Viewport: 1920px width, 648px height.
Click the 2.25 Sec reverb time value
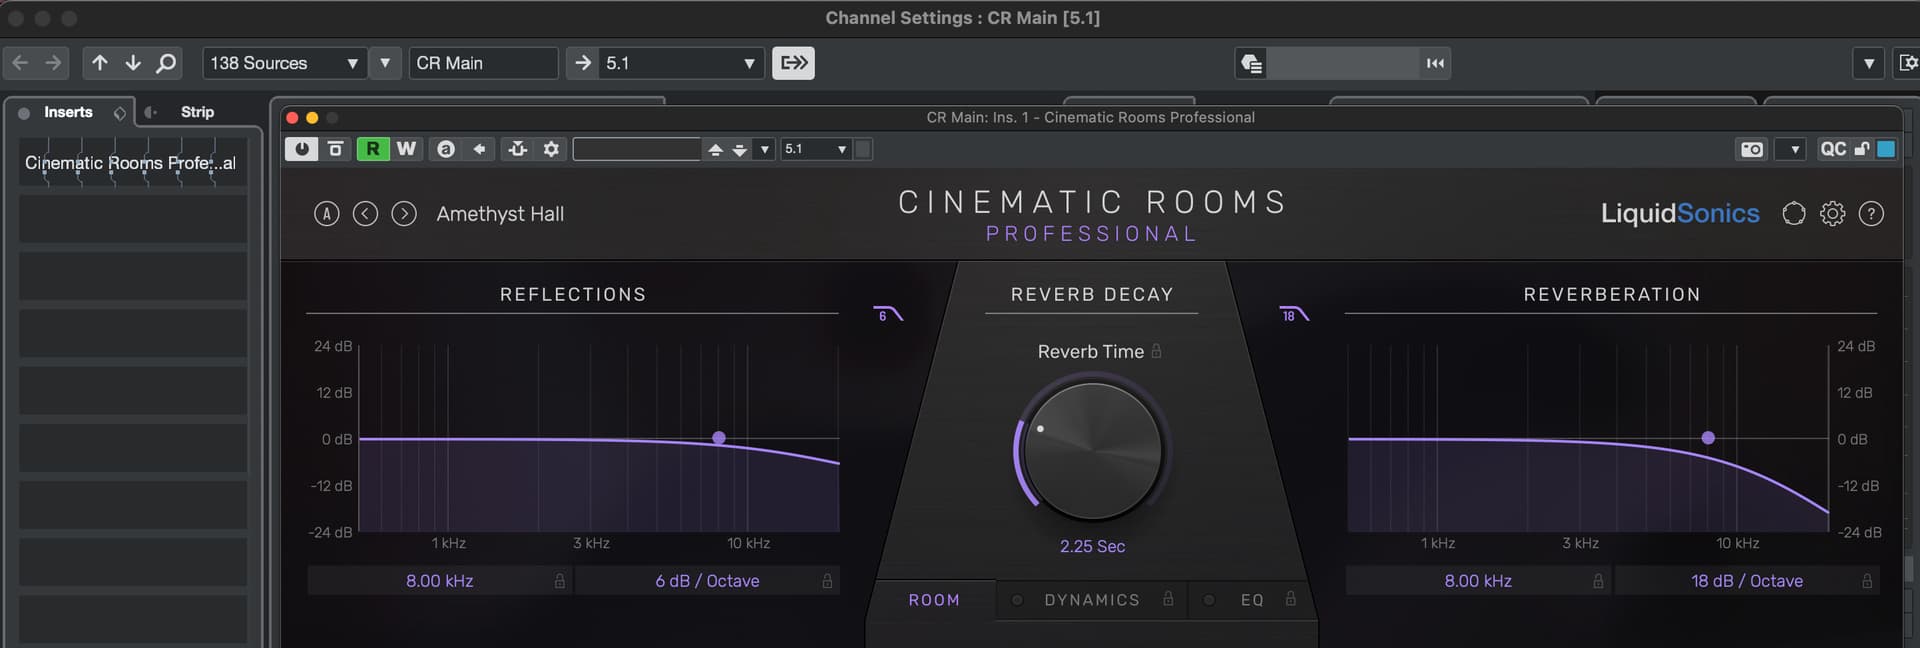pos(1092,546)
